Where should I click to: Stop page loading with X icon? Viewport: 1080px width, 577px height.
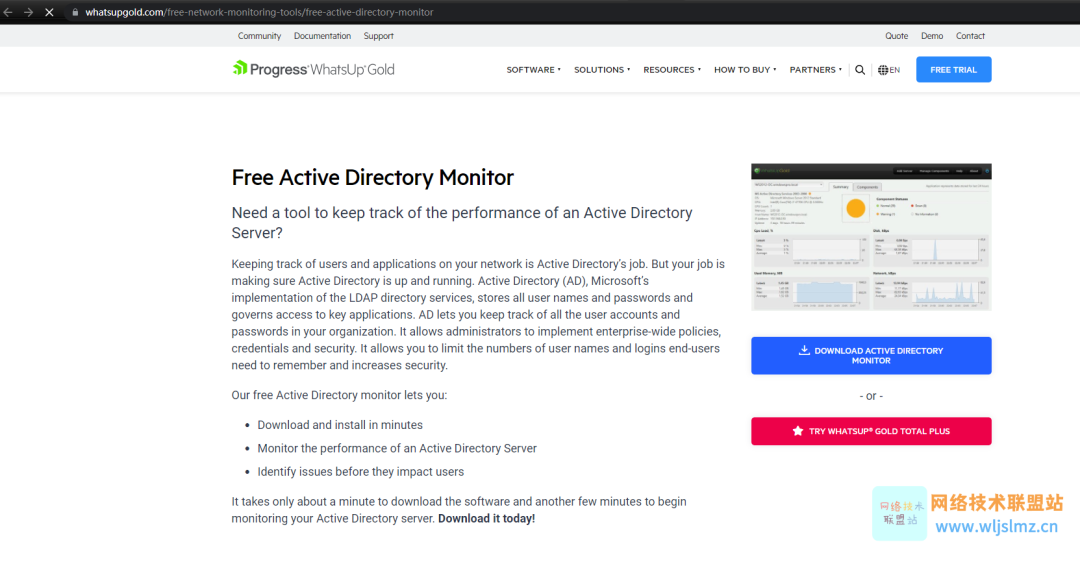click(49, 12)
